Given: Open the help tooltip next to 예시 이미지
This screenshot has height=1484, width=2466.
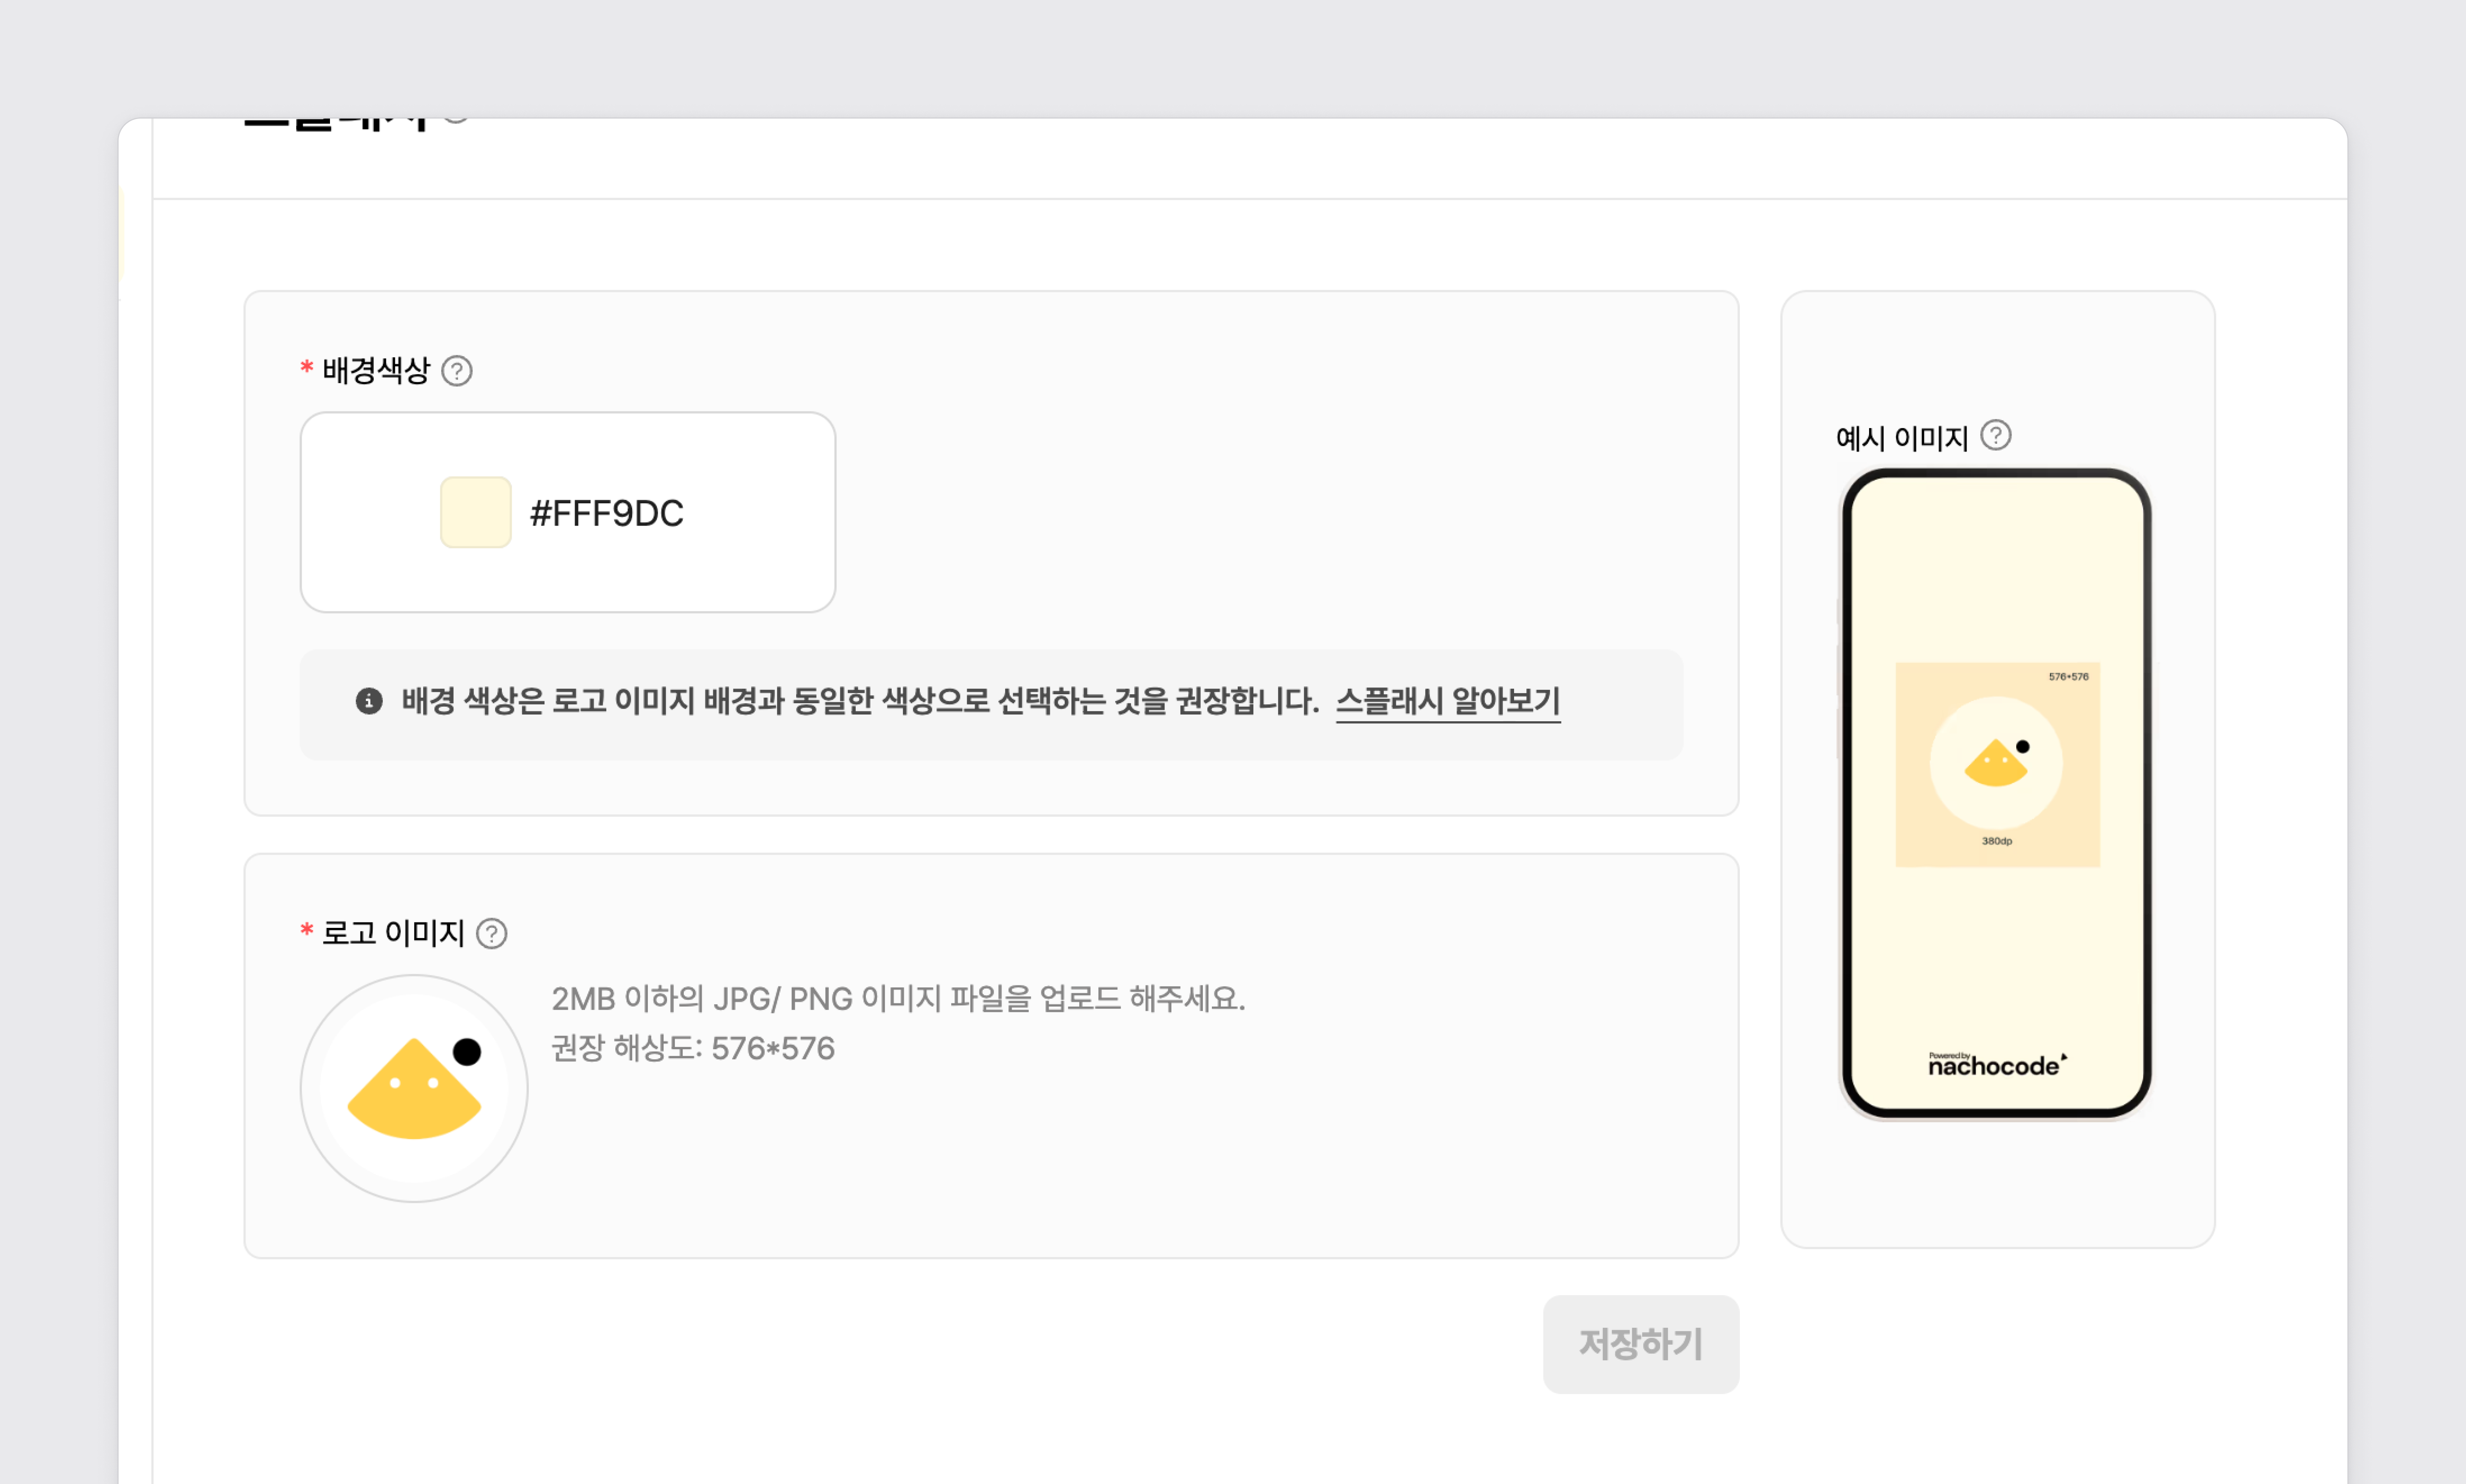Looking at the screenshot, I should [1995, 436].
